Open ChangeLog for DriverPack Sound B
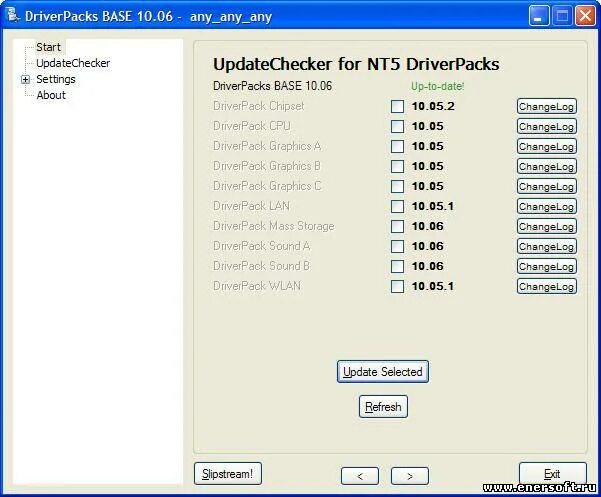The width and height of the screenshot is (601, 497). [x=547, y=266]
